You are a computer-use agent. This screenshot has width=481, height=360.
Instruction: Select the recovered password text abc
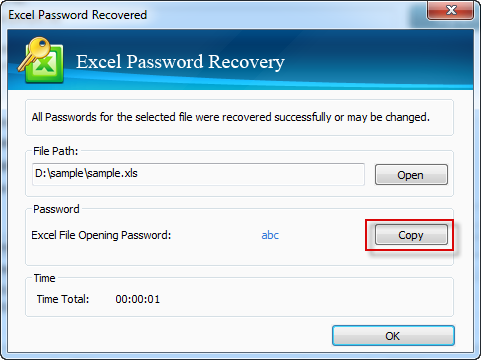(x=270, y=235)
